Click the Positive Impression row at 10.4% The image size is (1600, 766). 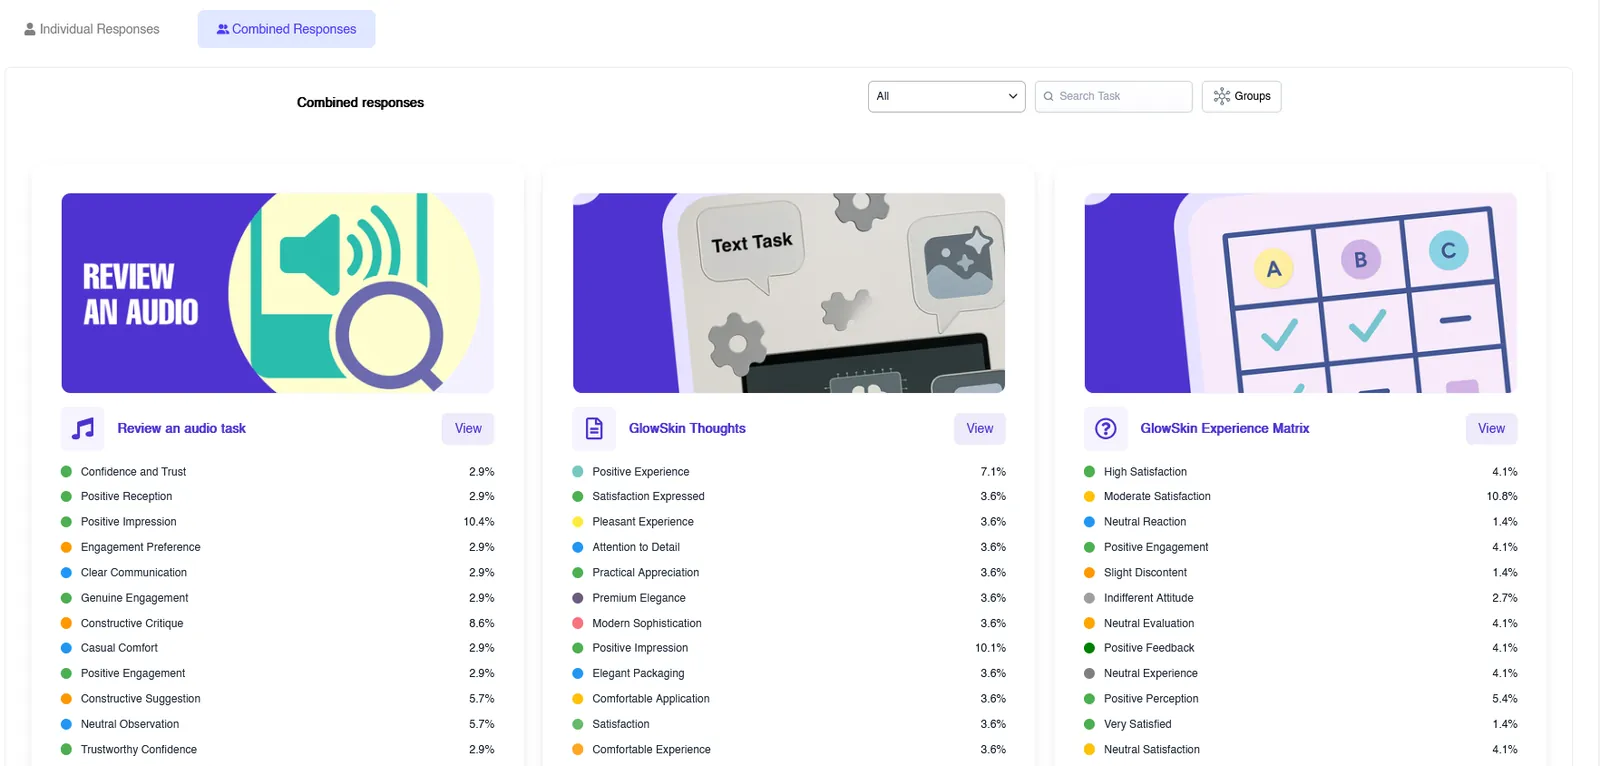click(x=278, y=522)
